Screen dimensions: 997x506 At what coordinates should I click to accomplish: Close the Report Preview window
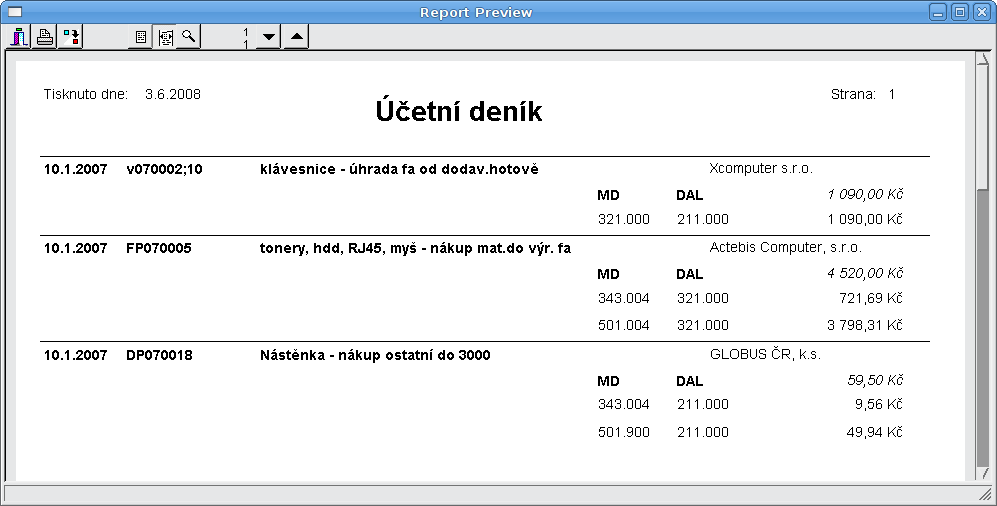pyautogui.click(x=981, y=12)
